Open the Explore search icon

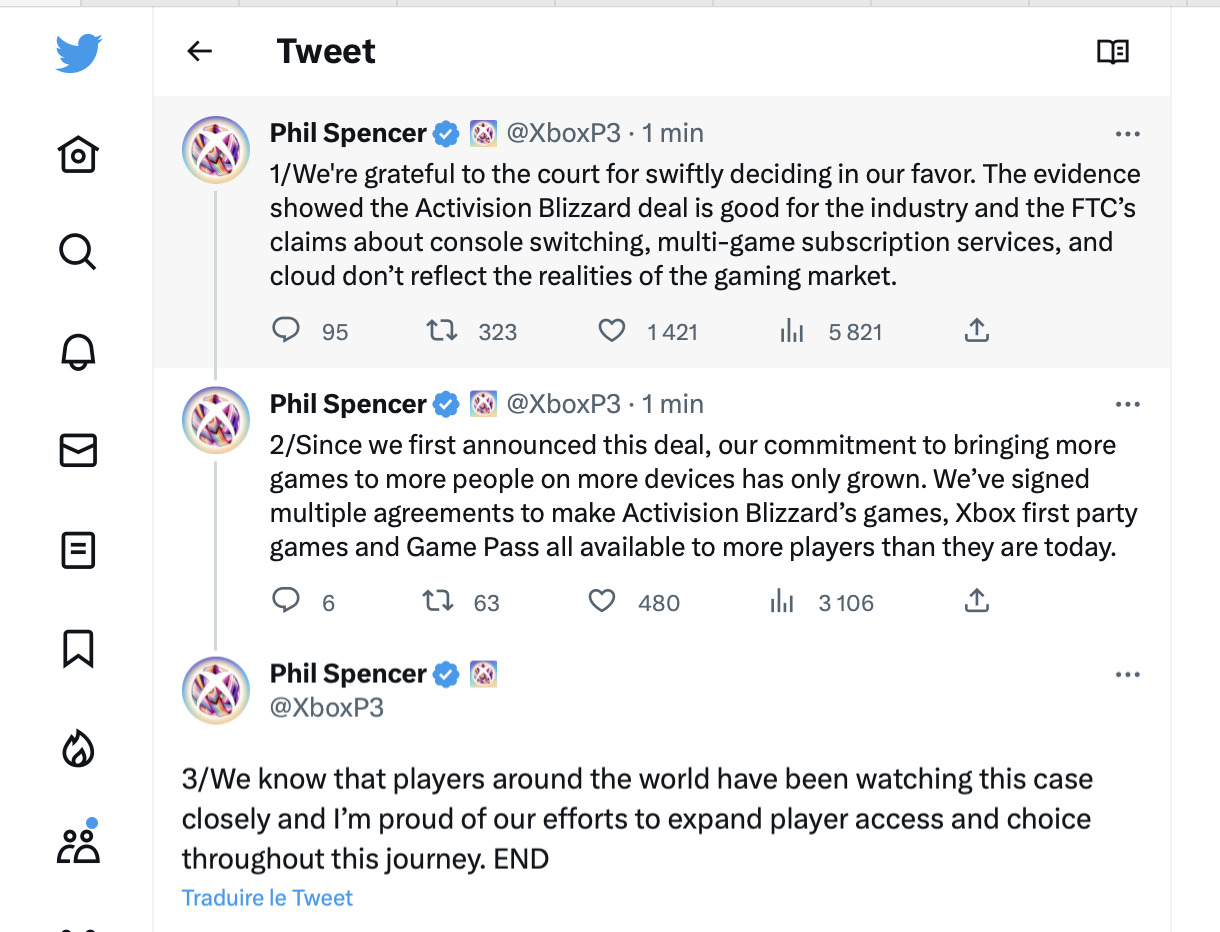pos(78,252)
